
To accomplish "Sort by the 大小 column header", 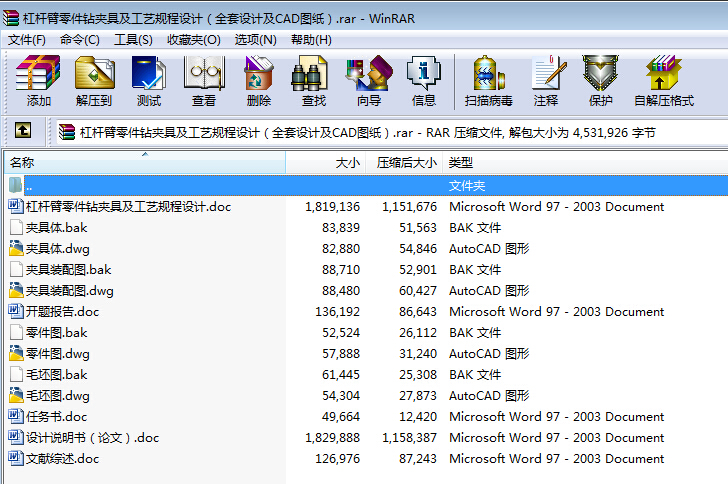I will click(x=325, y=163).
